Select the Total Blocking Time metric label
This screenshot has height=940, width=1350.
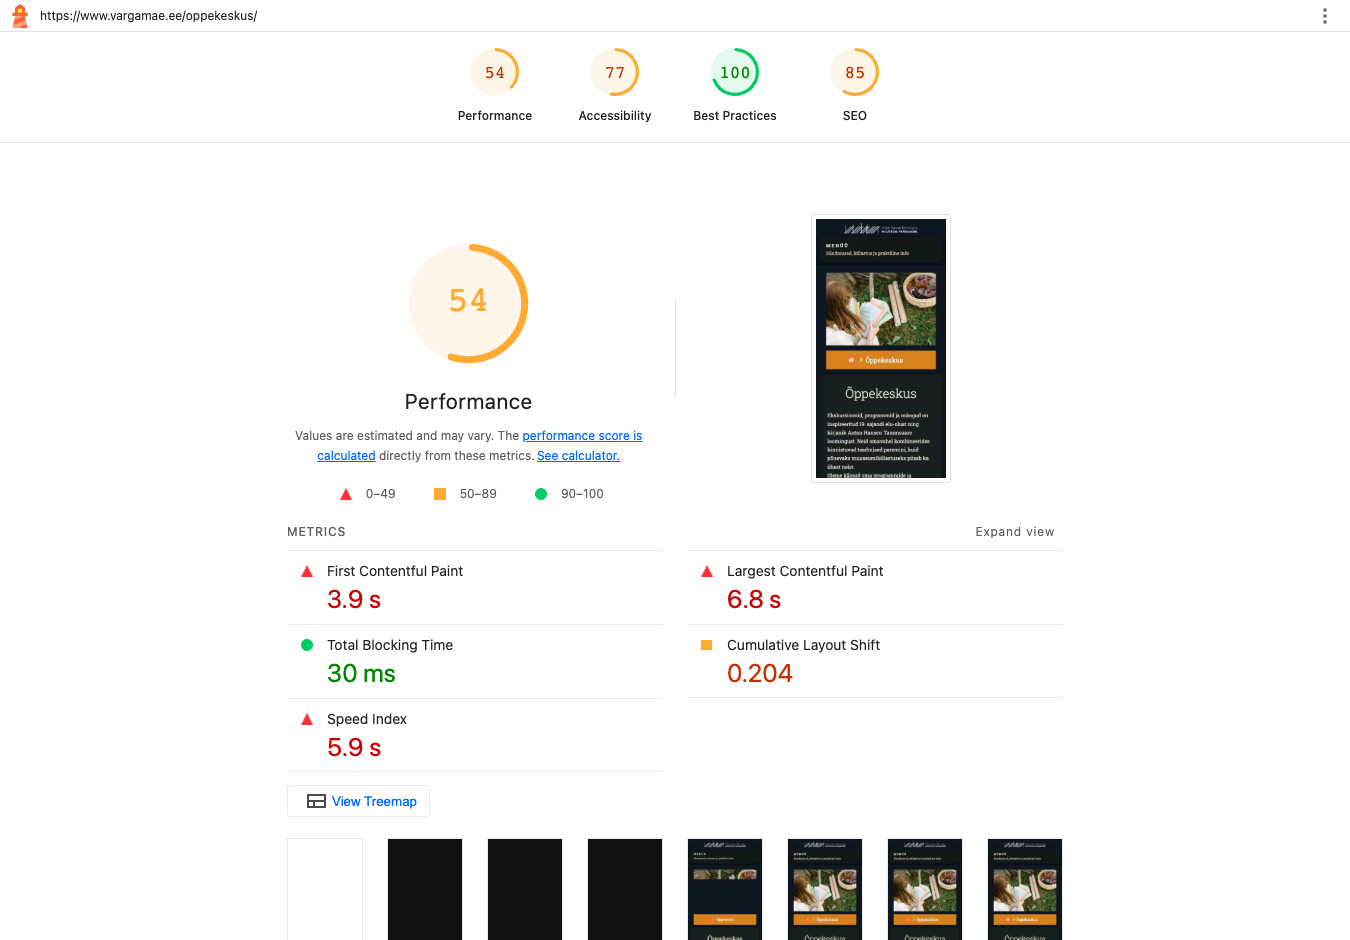[390, 645]
